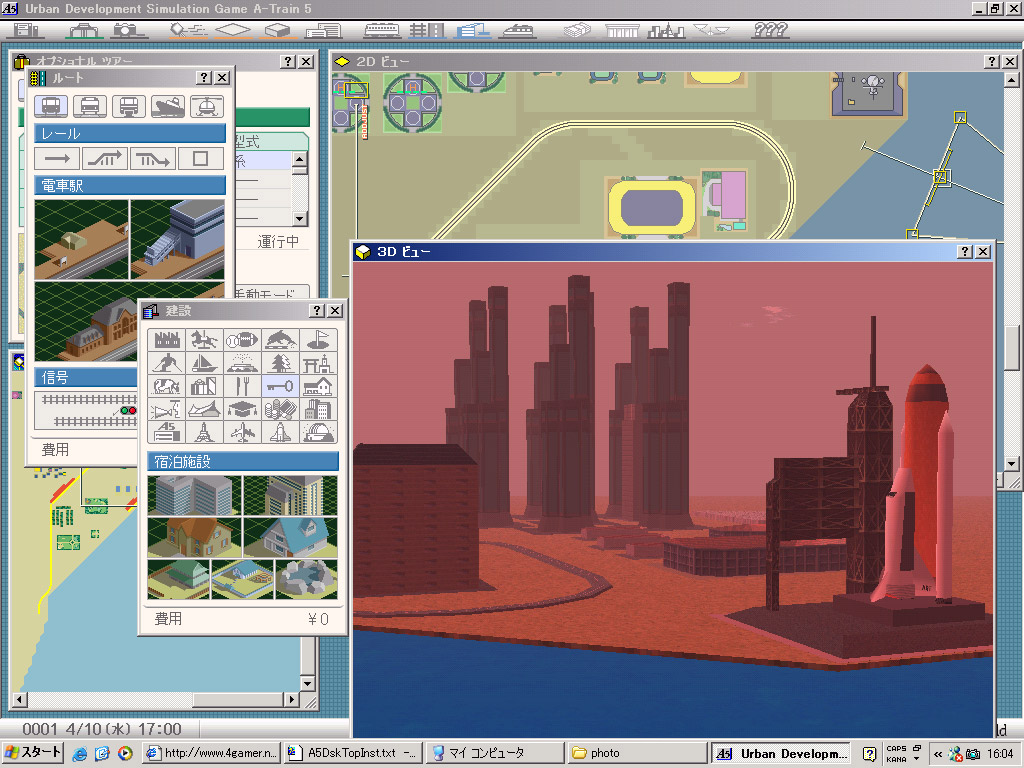Switch route mode to helicopter
Viewport: 1024px width, 768px height.
207,106
